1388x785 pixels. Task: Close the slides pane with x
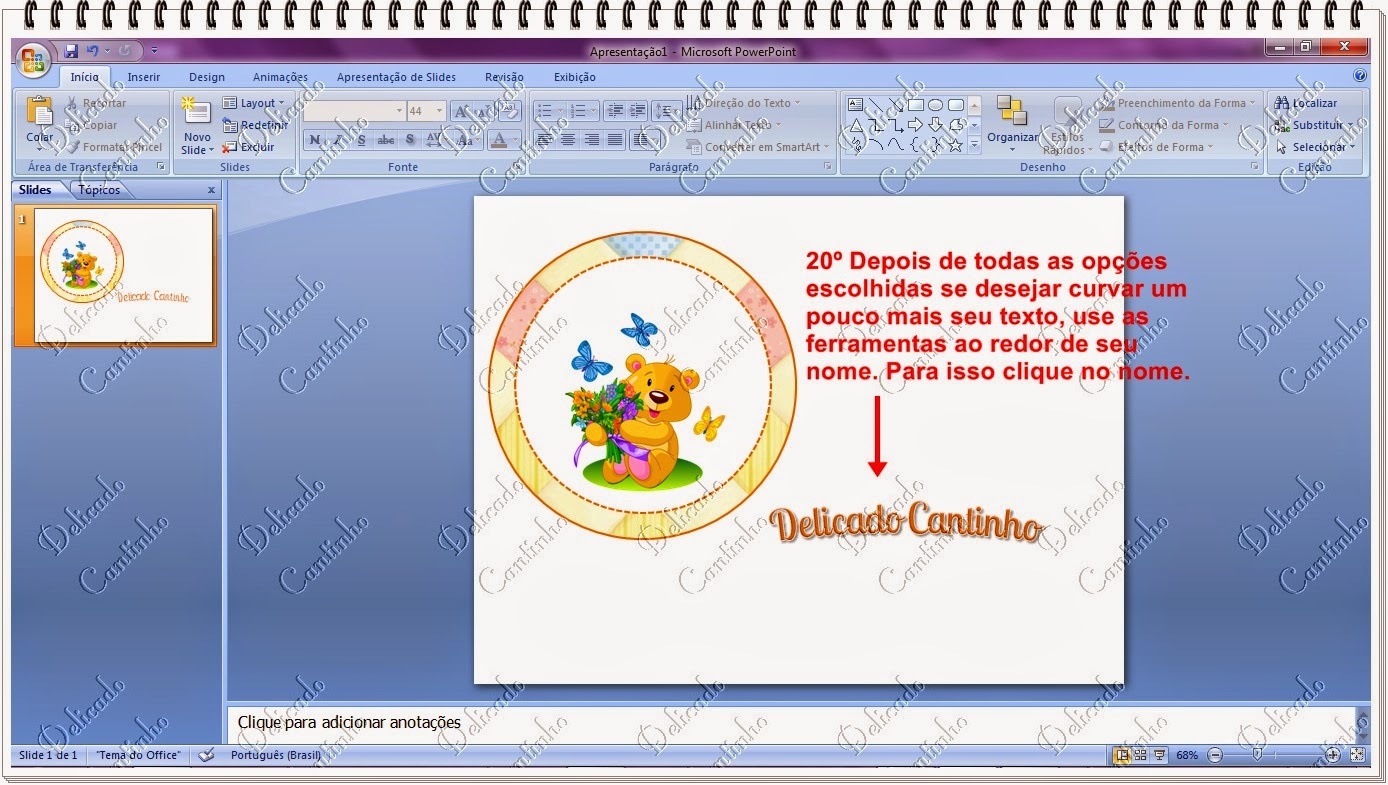pyautogui.click(x=211, y=190)
